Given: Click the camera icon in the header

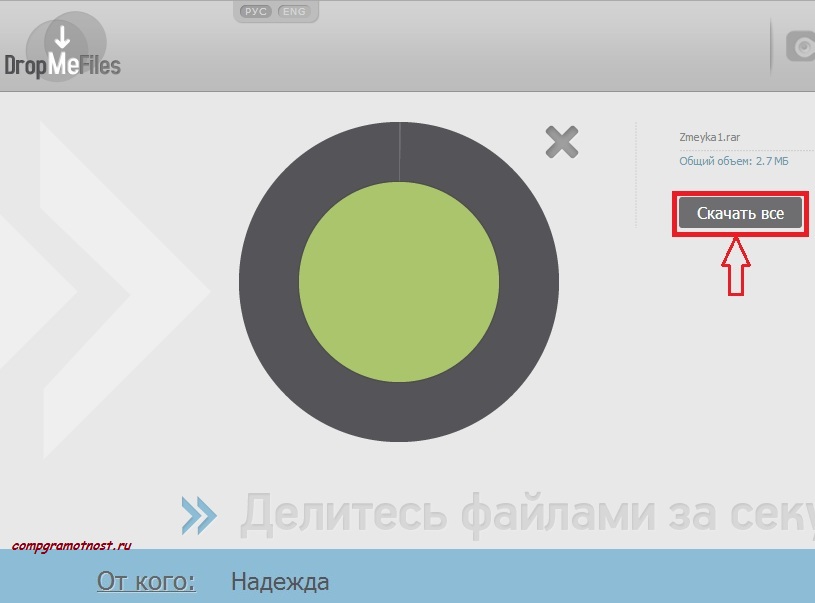Looking at the screenshot, I should pos(802,47).
